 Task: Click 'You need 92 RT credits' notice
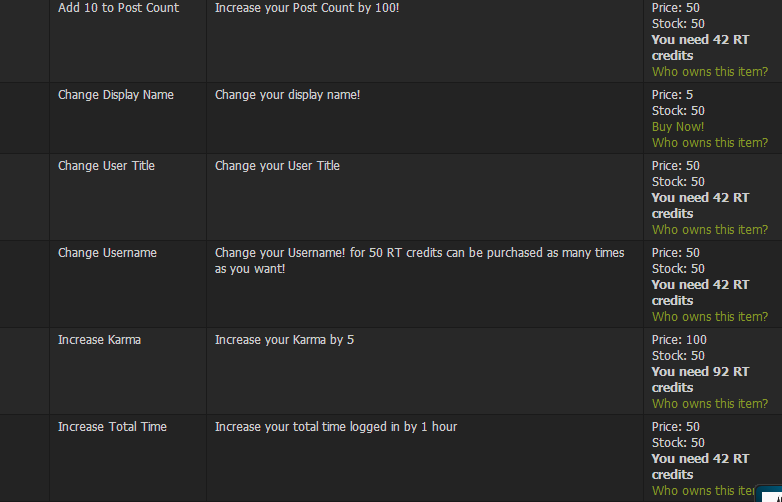click(x=700, y=380)
